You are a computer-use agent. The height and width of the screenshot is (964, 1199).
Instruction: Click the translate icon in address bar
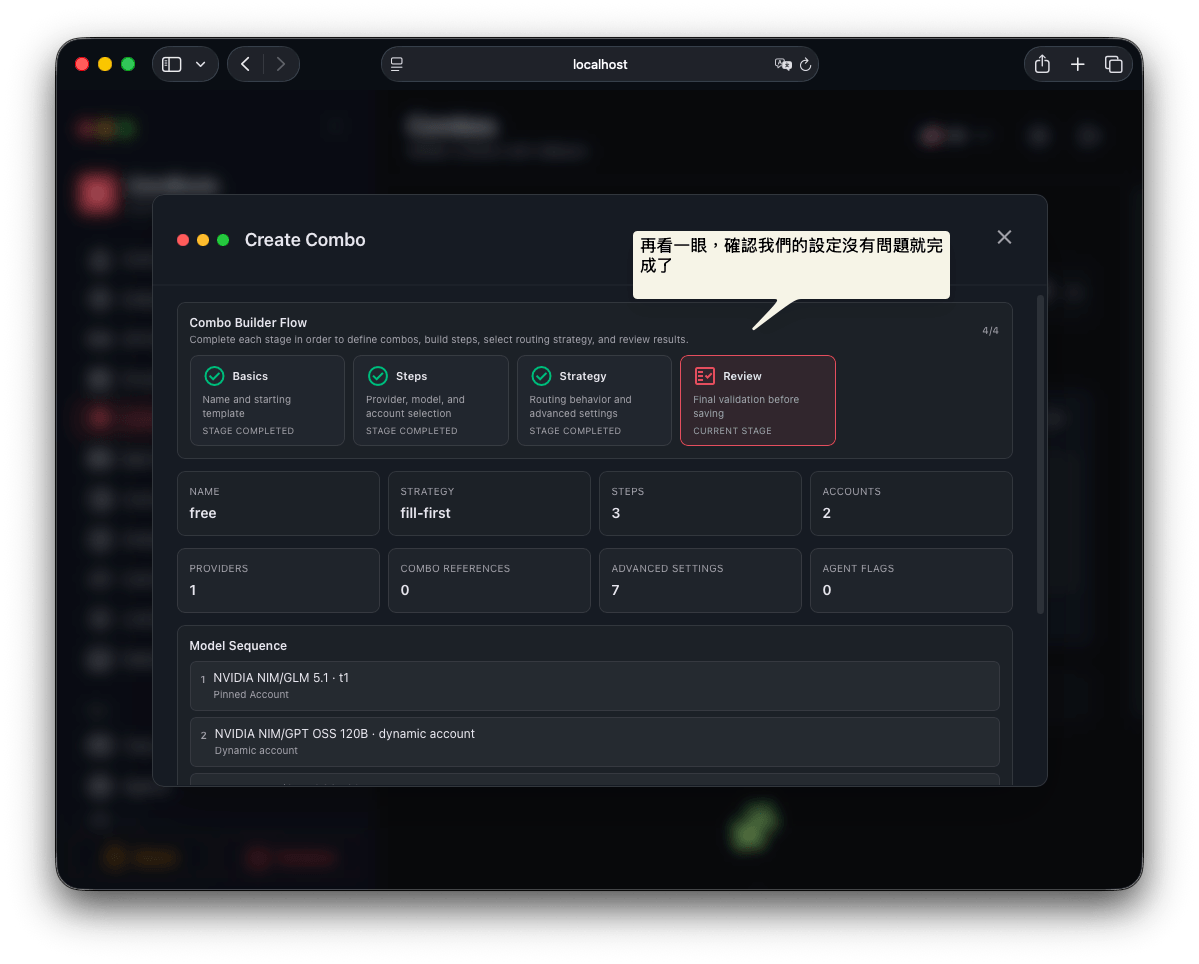tap(783, 64)
